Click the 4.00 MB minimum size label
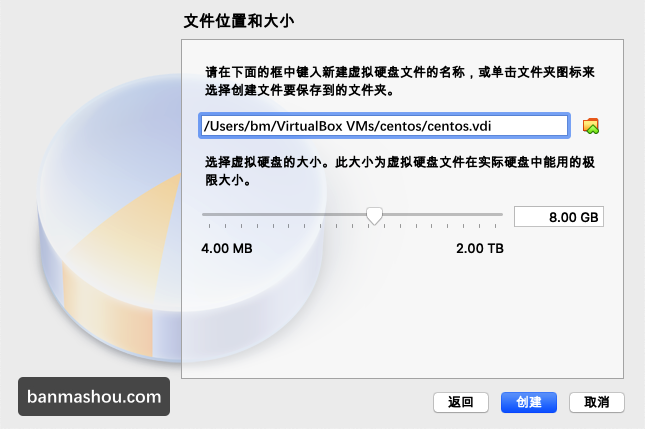645x429 pixels. point(227,248)
